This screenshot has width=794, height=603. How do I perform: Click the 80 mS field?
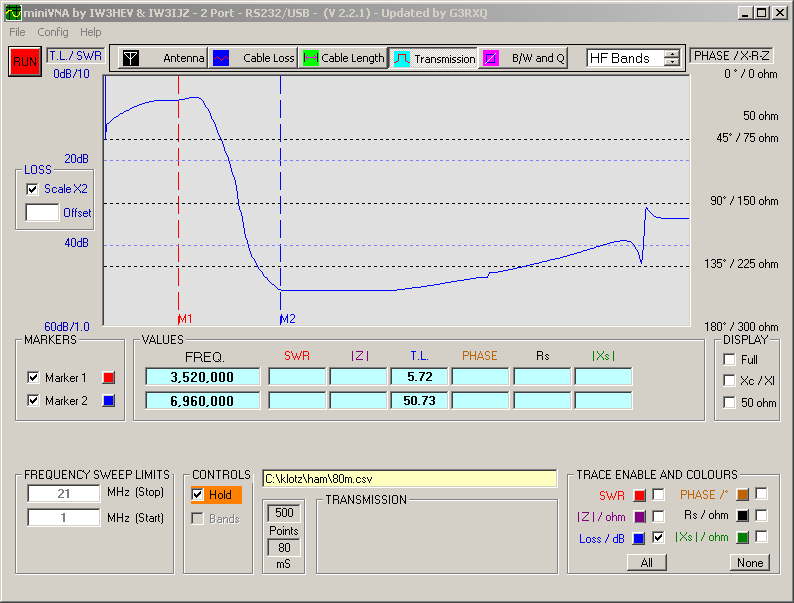pos(284,547)
